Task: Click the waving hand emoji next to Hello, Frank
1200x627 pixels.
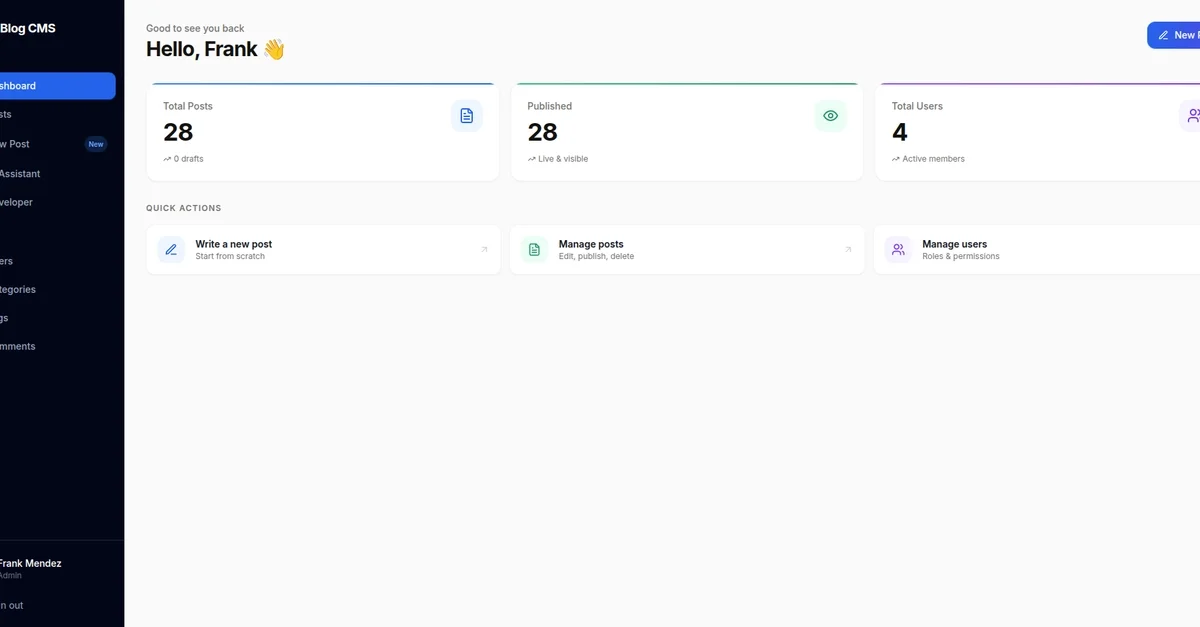Action: coord(274,49)
